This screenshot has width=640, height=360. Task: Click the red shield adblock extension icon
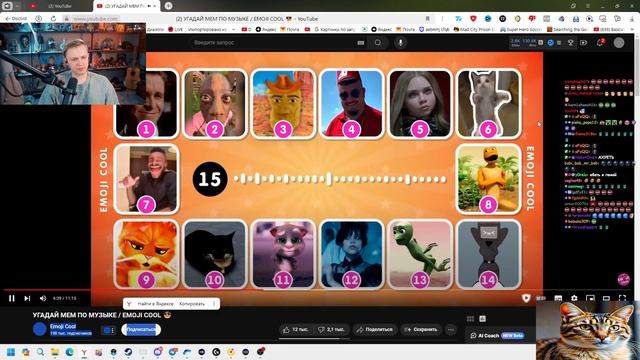click(x=473, y=19)
